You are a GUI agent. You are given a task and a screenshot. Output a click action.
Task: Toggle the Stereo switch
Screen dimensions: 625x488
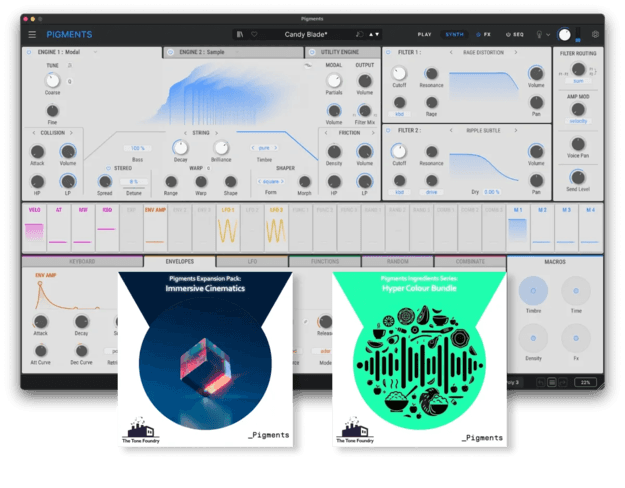pos(108,168)
